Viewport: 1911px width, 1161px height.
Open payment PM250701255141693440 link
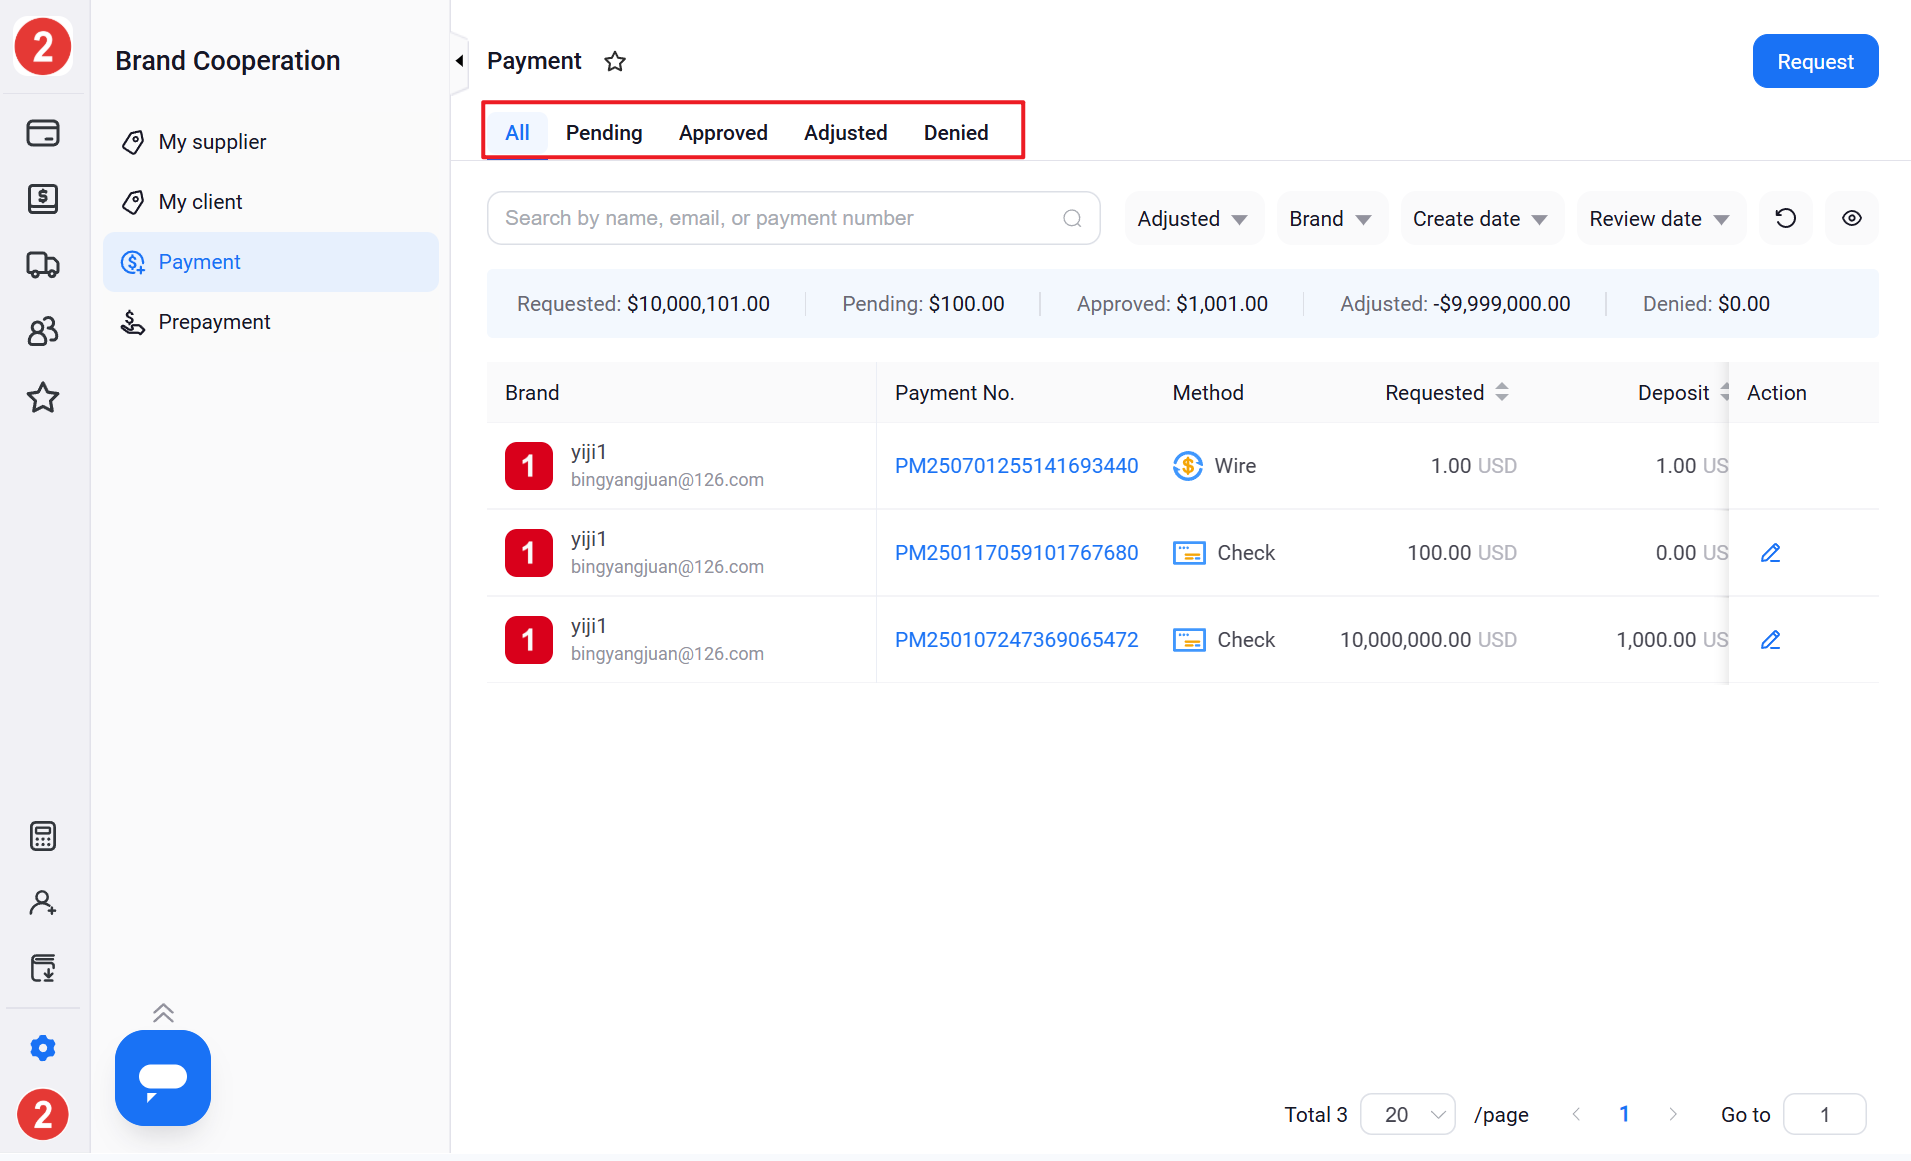(1016, 466)
